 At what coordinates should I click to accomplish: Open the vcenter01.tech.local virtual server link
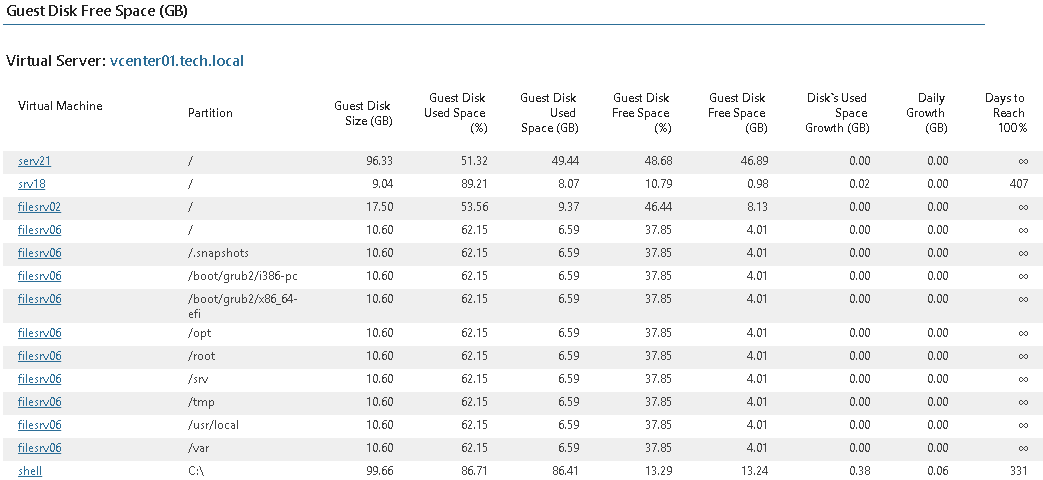pyautogui.click(x=177, y=61)
